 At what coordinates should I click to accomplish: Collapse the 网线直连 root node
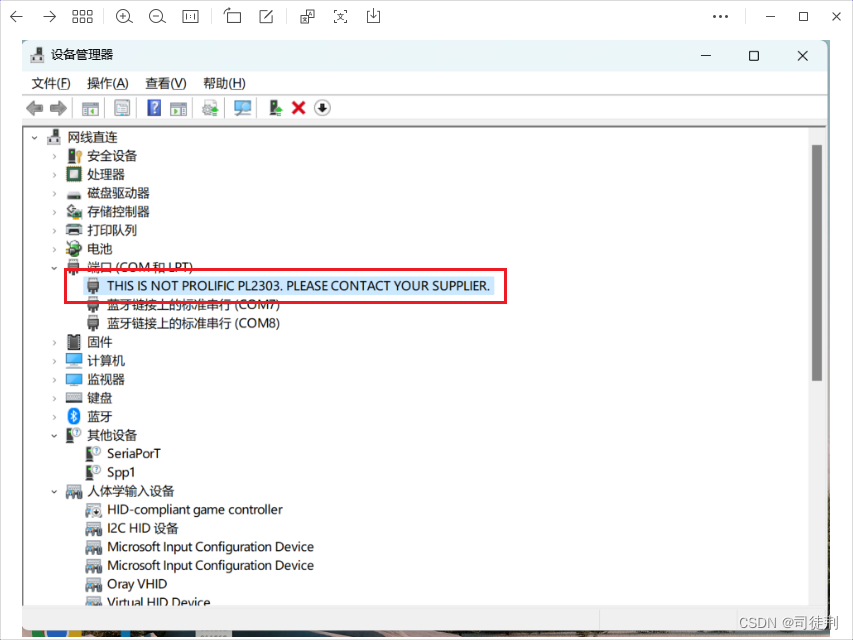(35, 138)
